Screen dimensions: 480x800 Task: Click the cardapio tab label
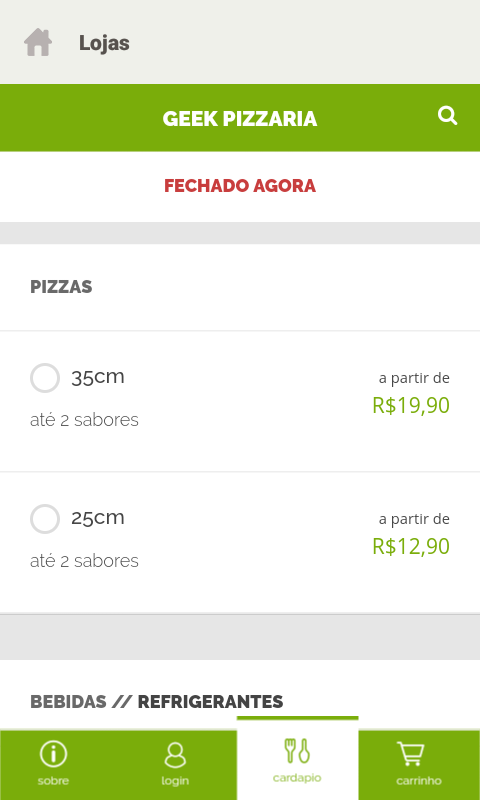pyautogui.click(x=297, y=779)
